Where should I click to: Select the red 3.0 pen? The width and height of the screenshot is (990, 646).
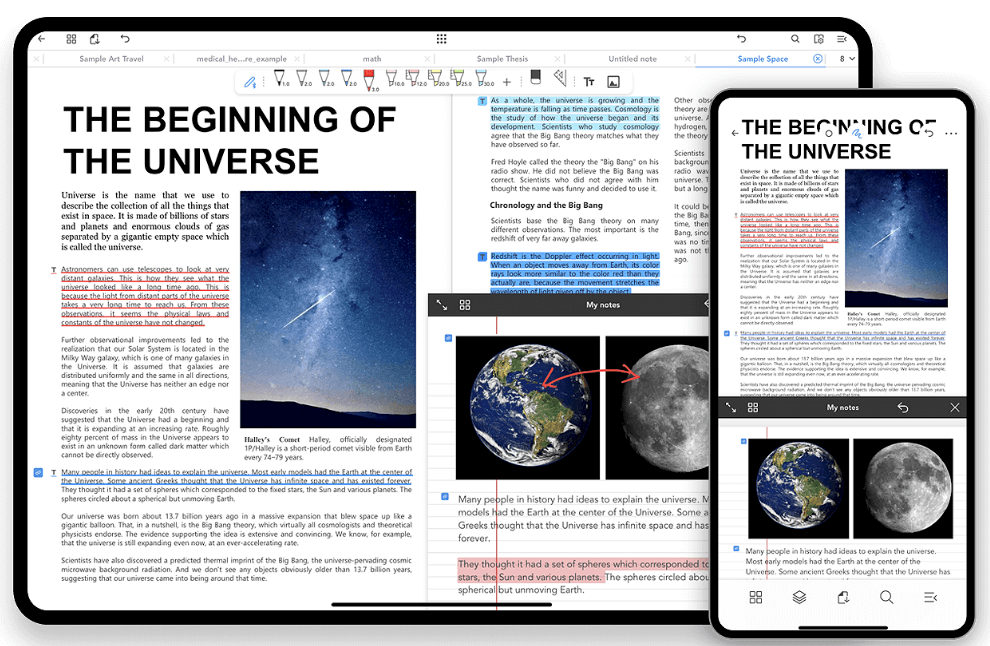370,80
